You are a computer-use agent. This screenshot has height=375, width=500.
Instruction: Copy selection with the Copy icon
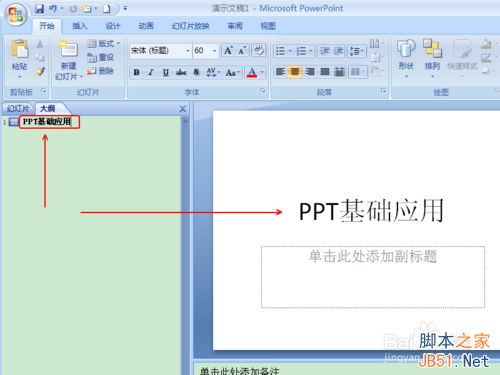coord(40,57)
